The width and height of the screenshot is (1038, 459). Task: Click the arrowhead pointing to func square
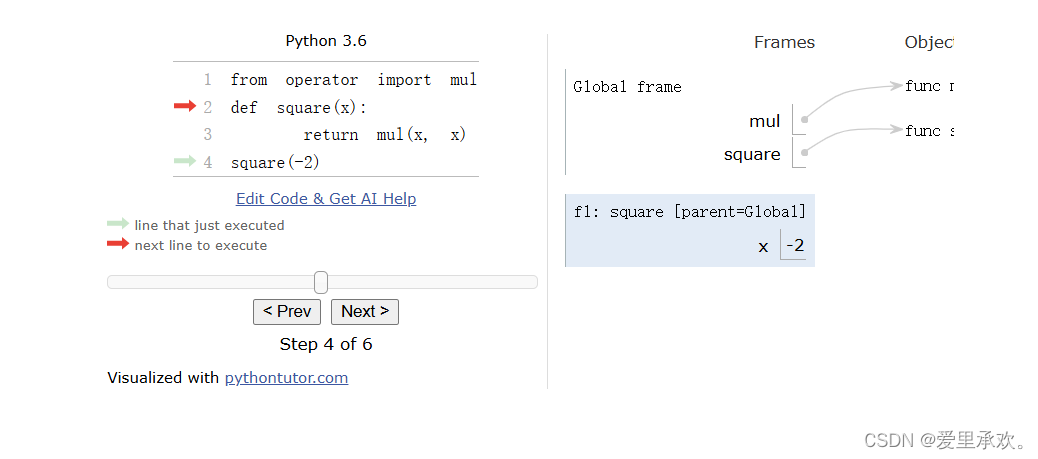896,130
